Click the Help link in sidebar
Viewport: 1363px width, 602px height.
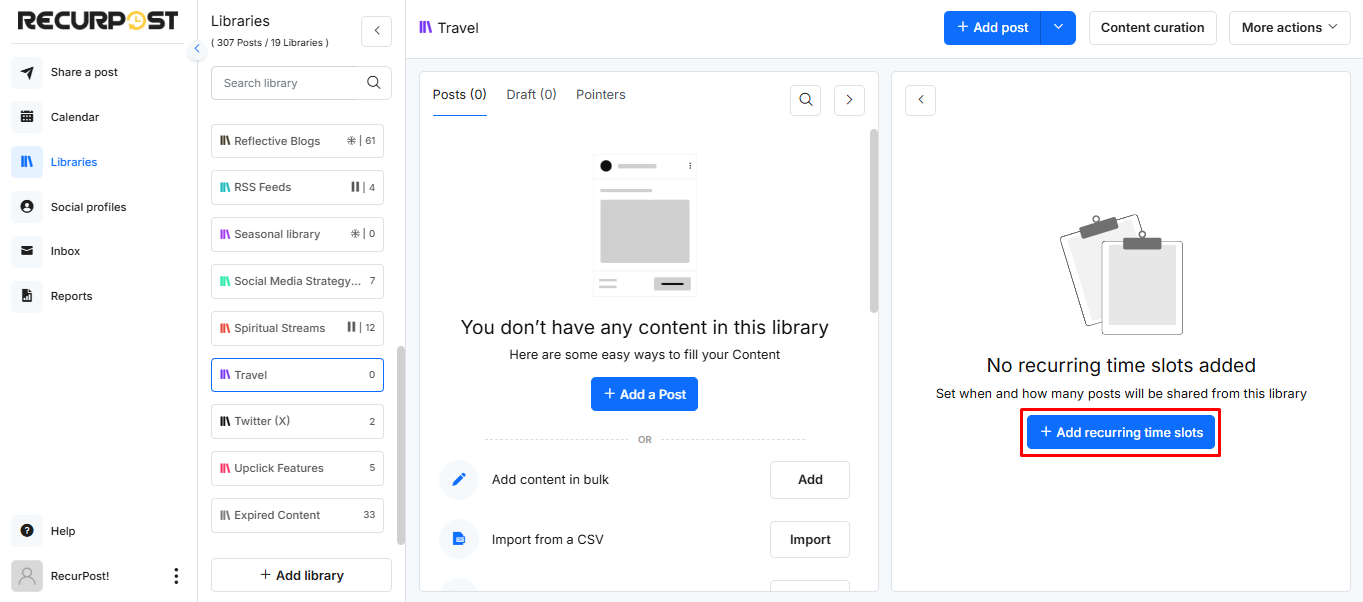click(63, 531)
